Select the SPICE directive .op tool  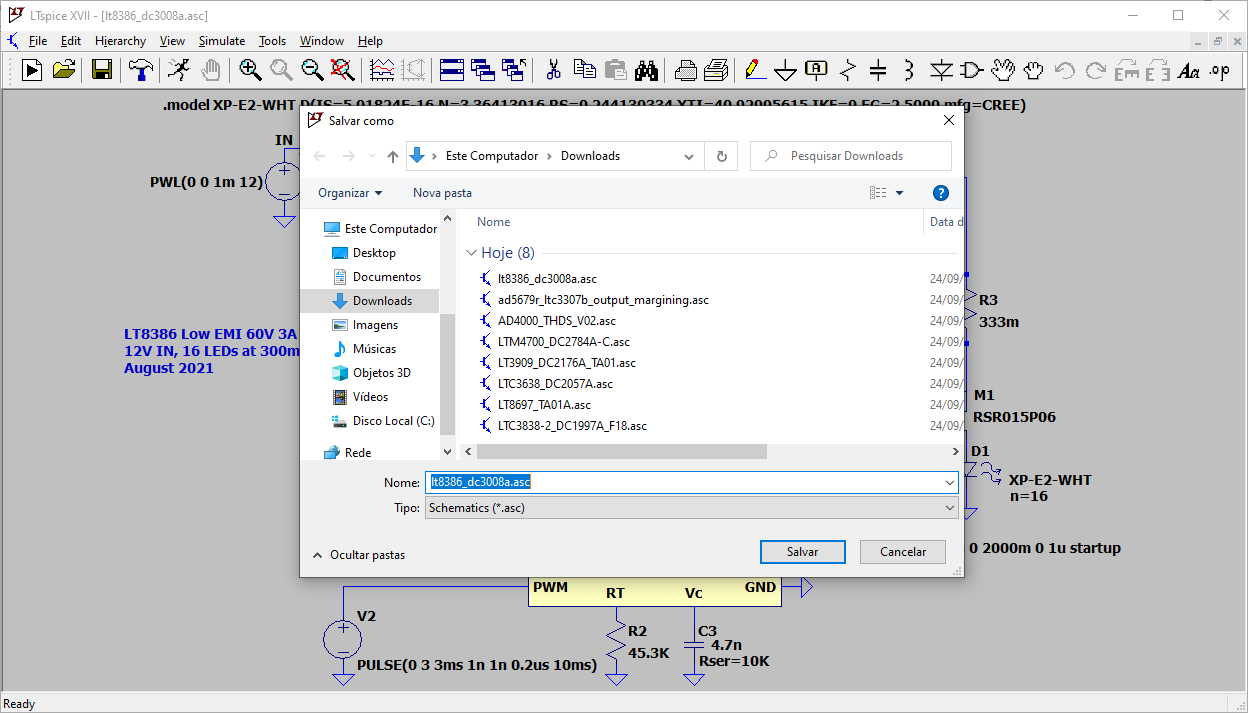(x=1219, y=70)
